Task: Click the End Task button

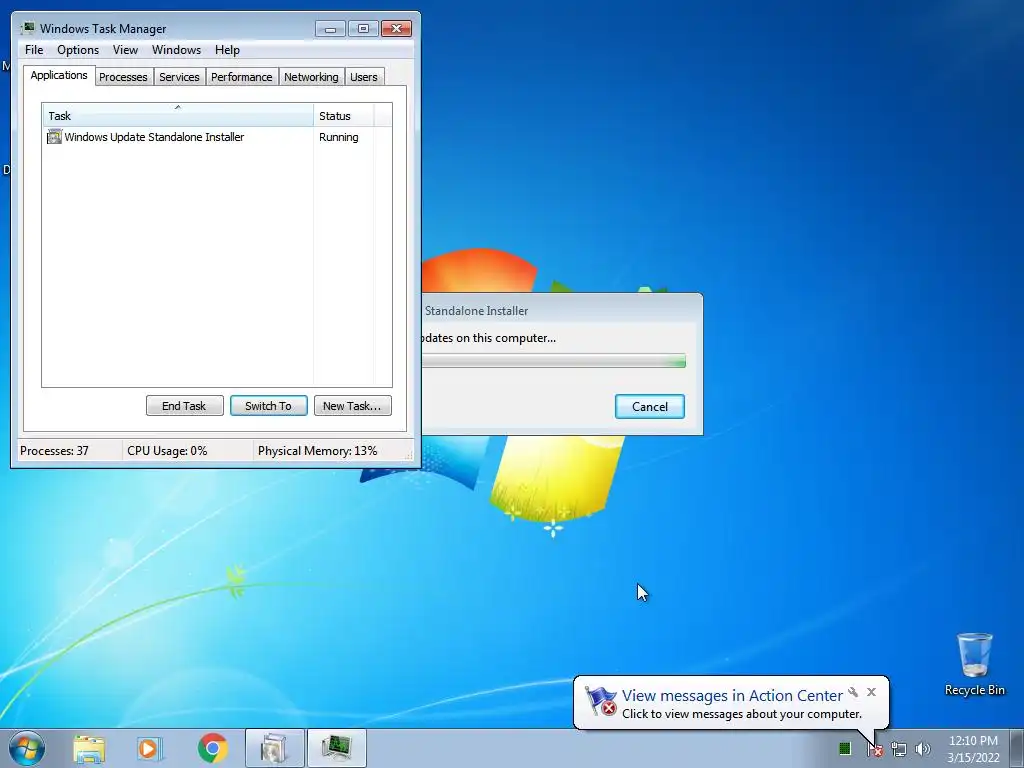Action: coord(184,406)
